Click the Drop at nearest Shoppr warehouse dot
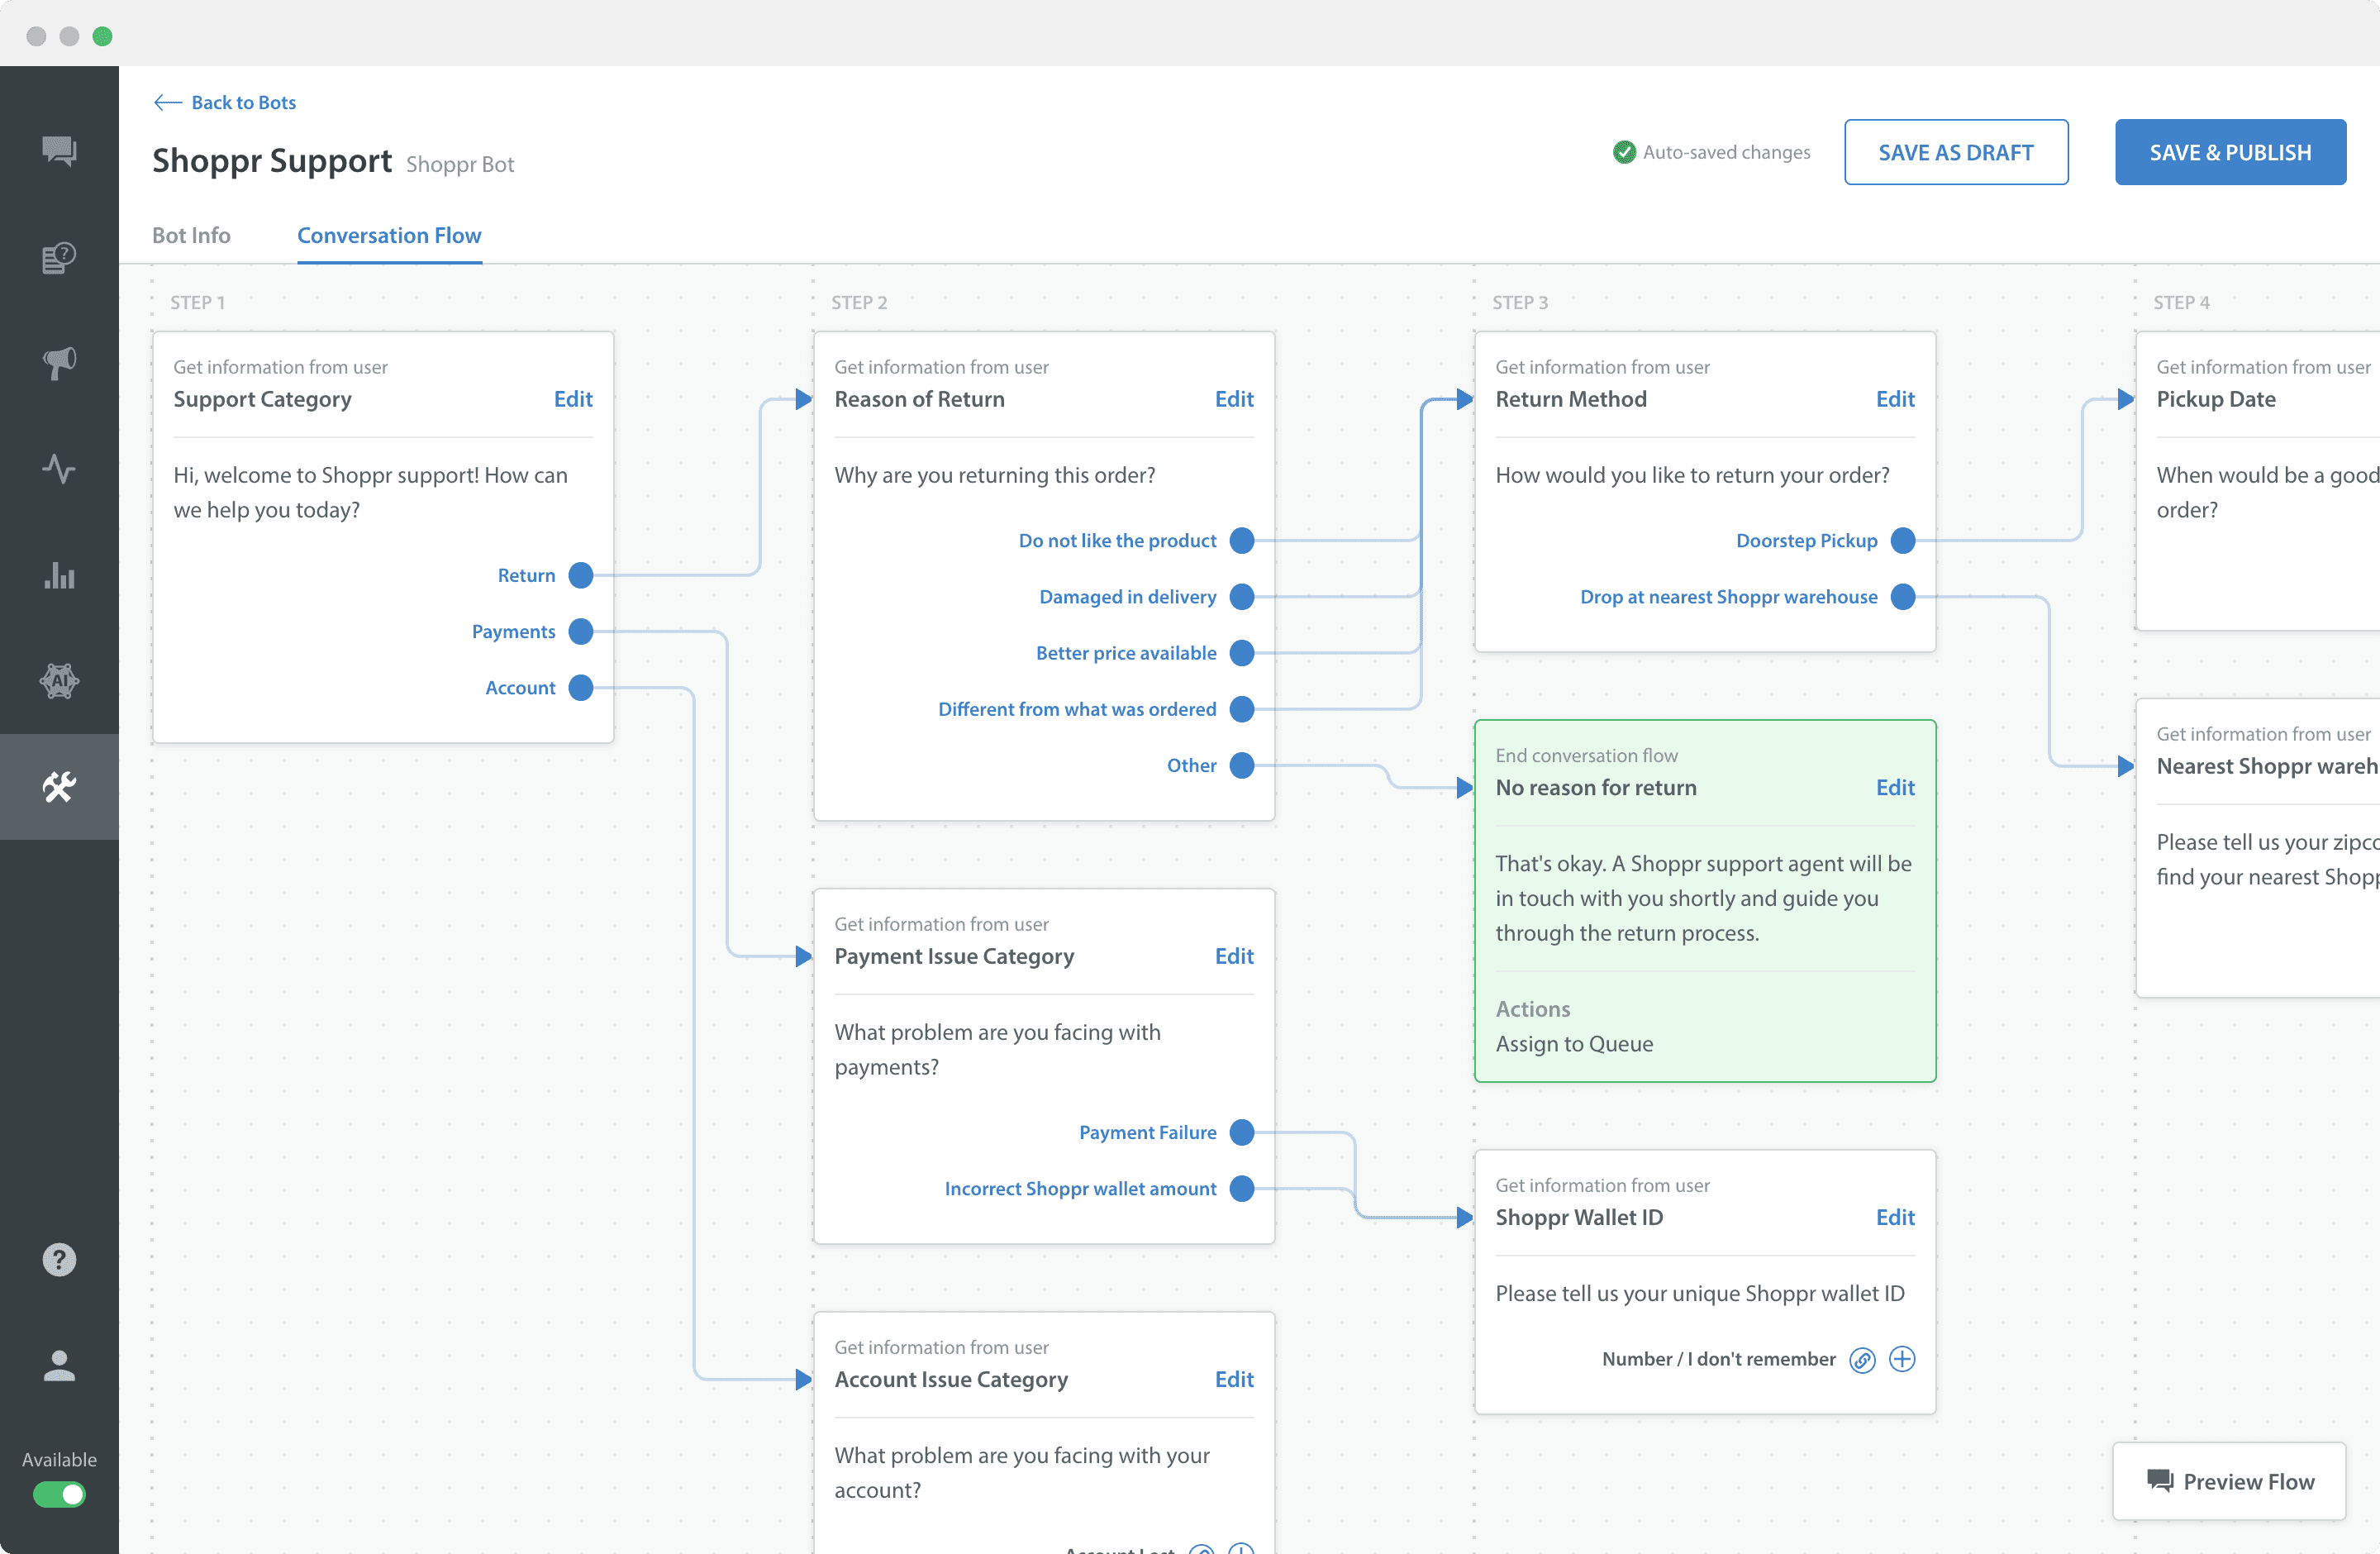Image resolution: width=2380 pixels, height=1554 pixels. (1903, 596)
